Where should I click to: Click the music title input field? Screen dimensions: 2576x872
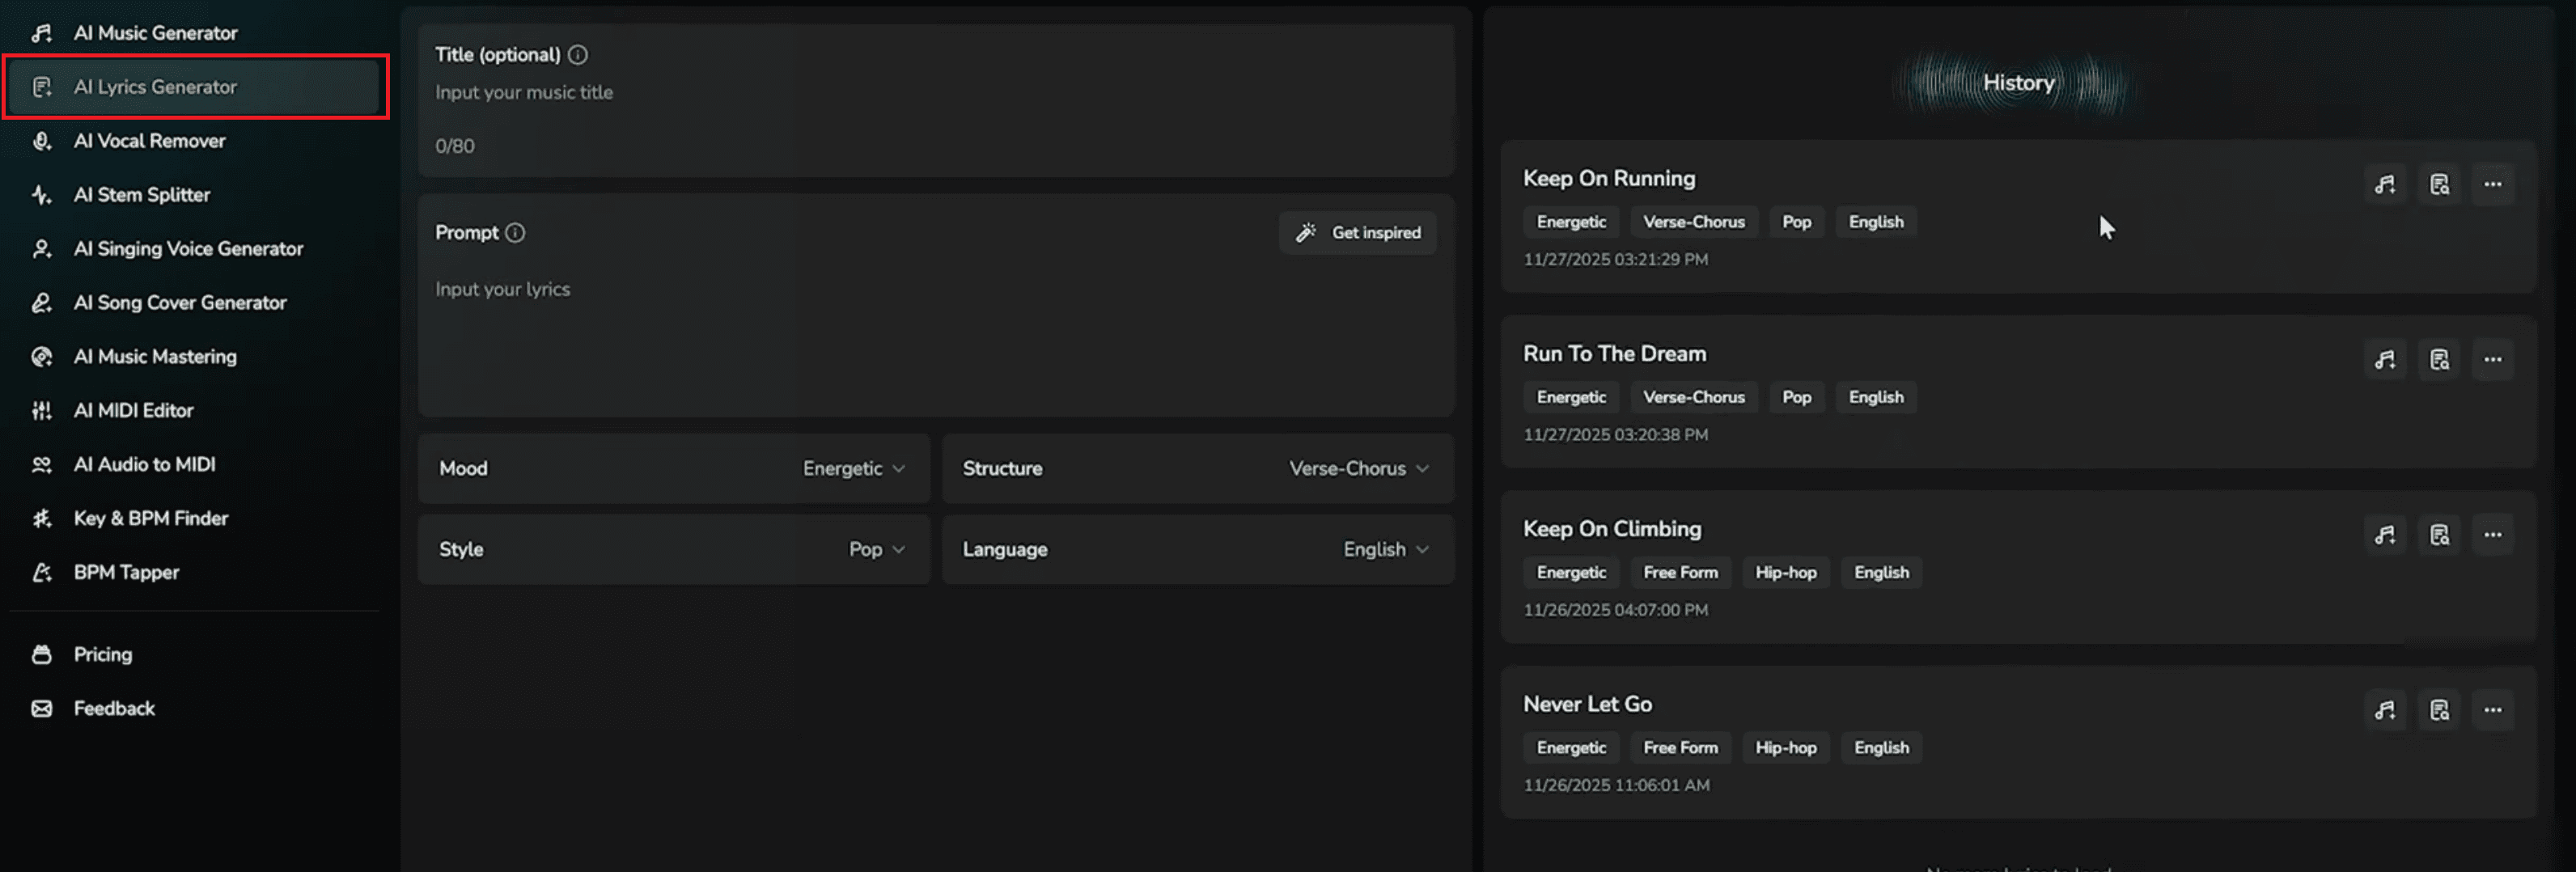(x=700, y=92)
